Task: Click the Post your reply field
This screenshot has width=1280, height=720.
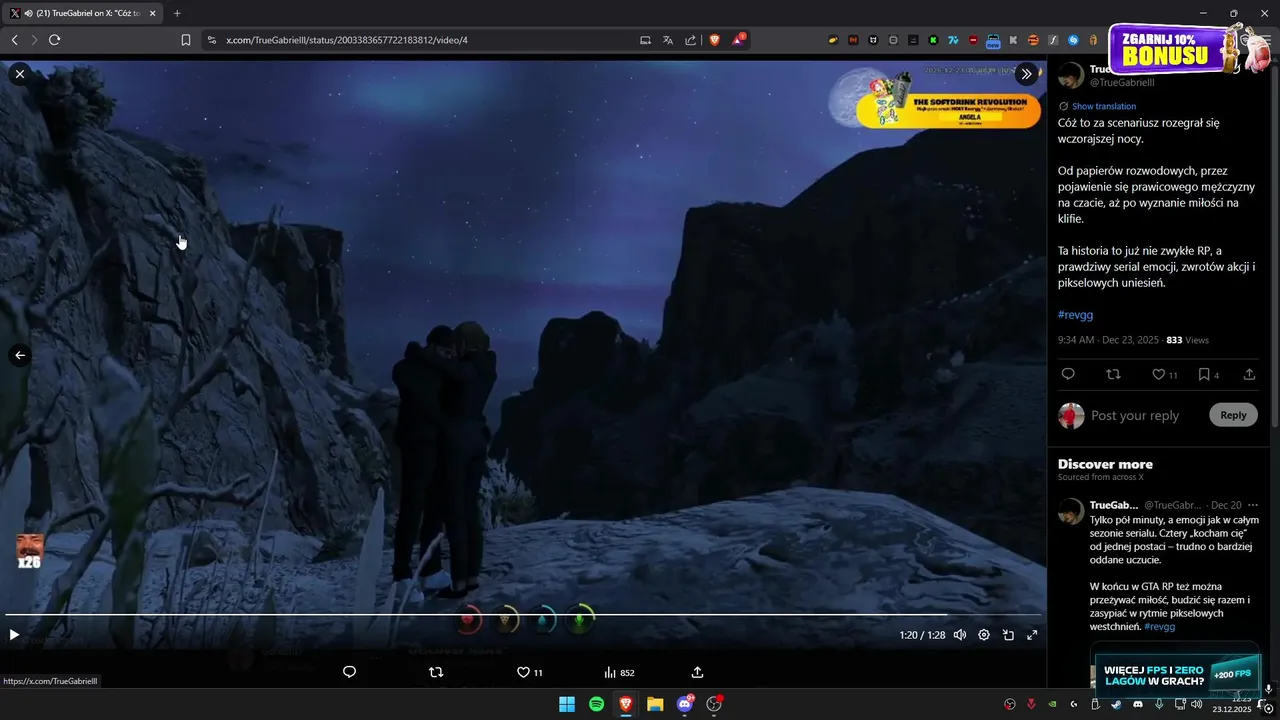Action: click(x=1135, y=415)
